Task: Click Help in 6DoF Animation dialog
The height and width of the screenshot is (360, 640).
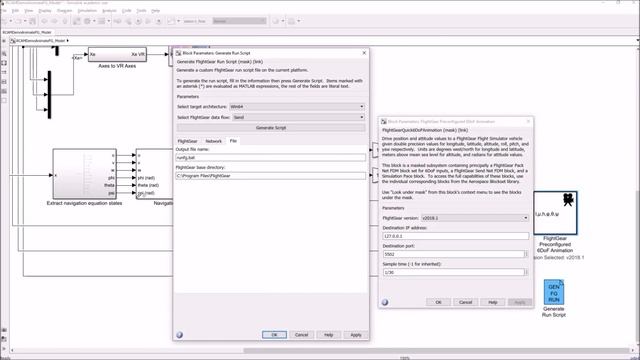Action: 493,302
